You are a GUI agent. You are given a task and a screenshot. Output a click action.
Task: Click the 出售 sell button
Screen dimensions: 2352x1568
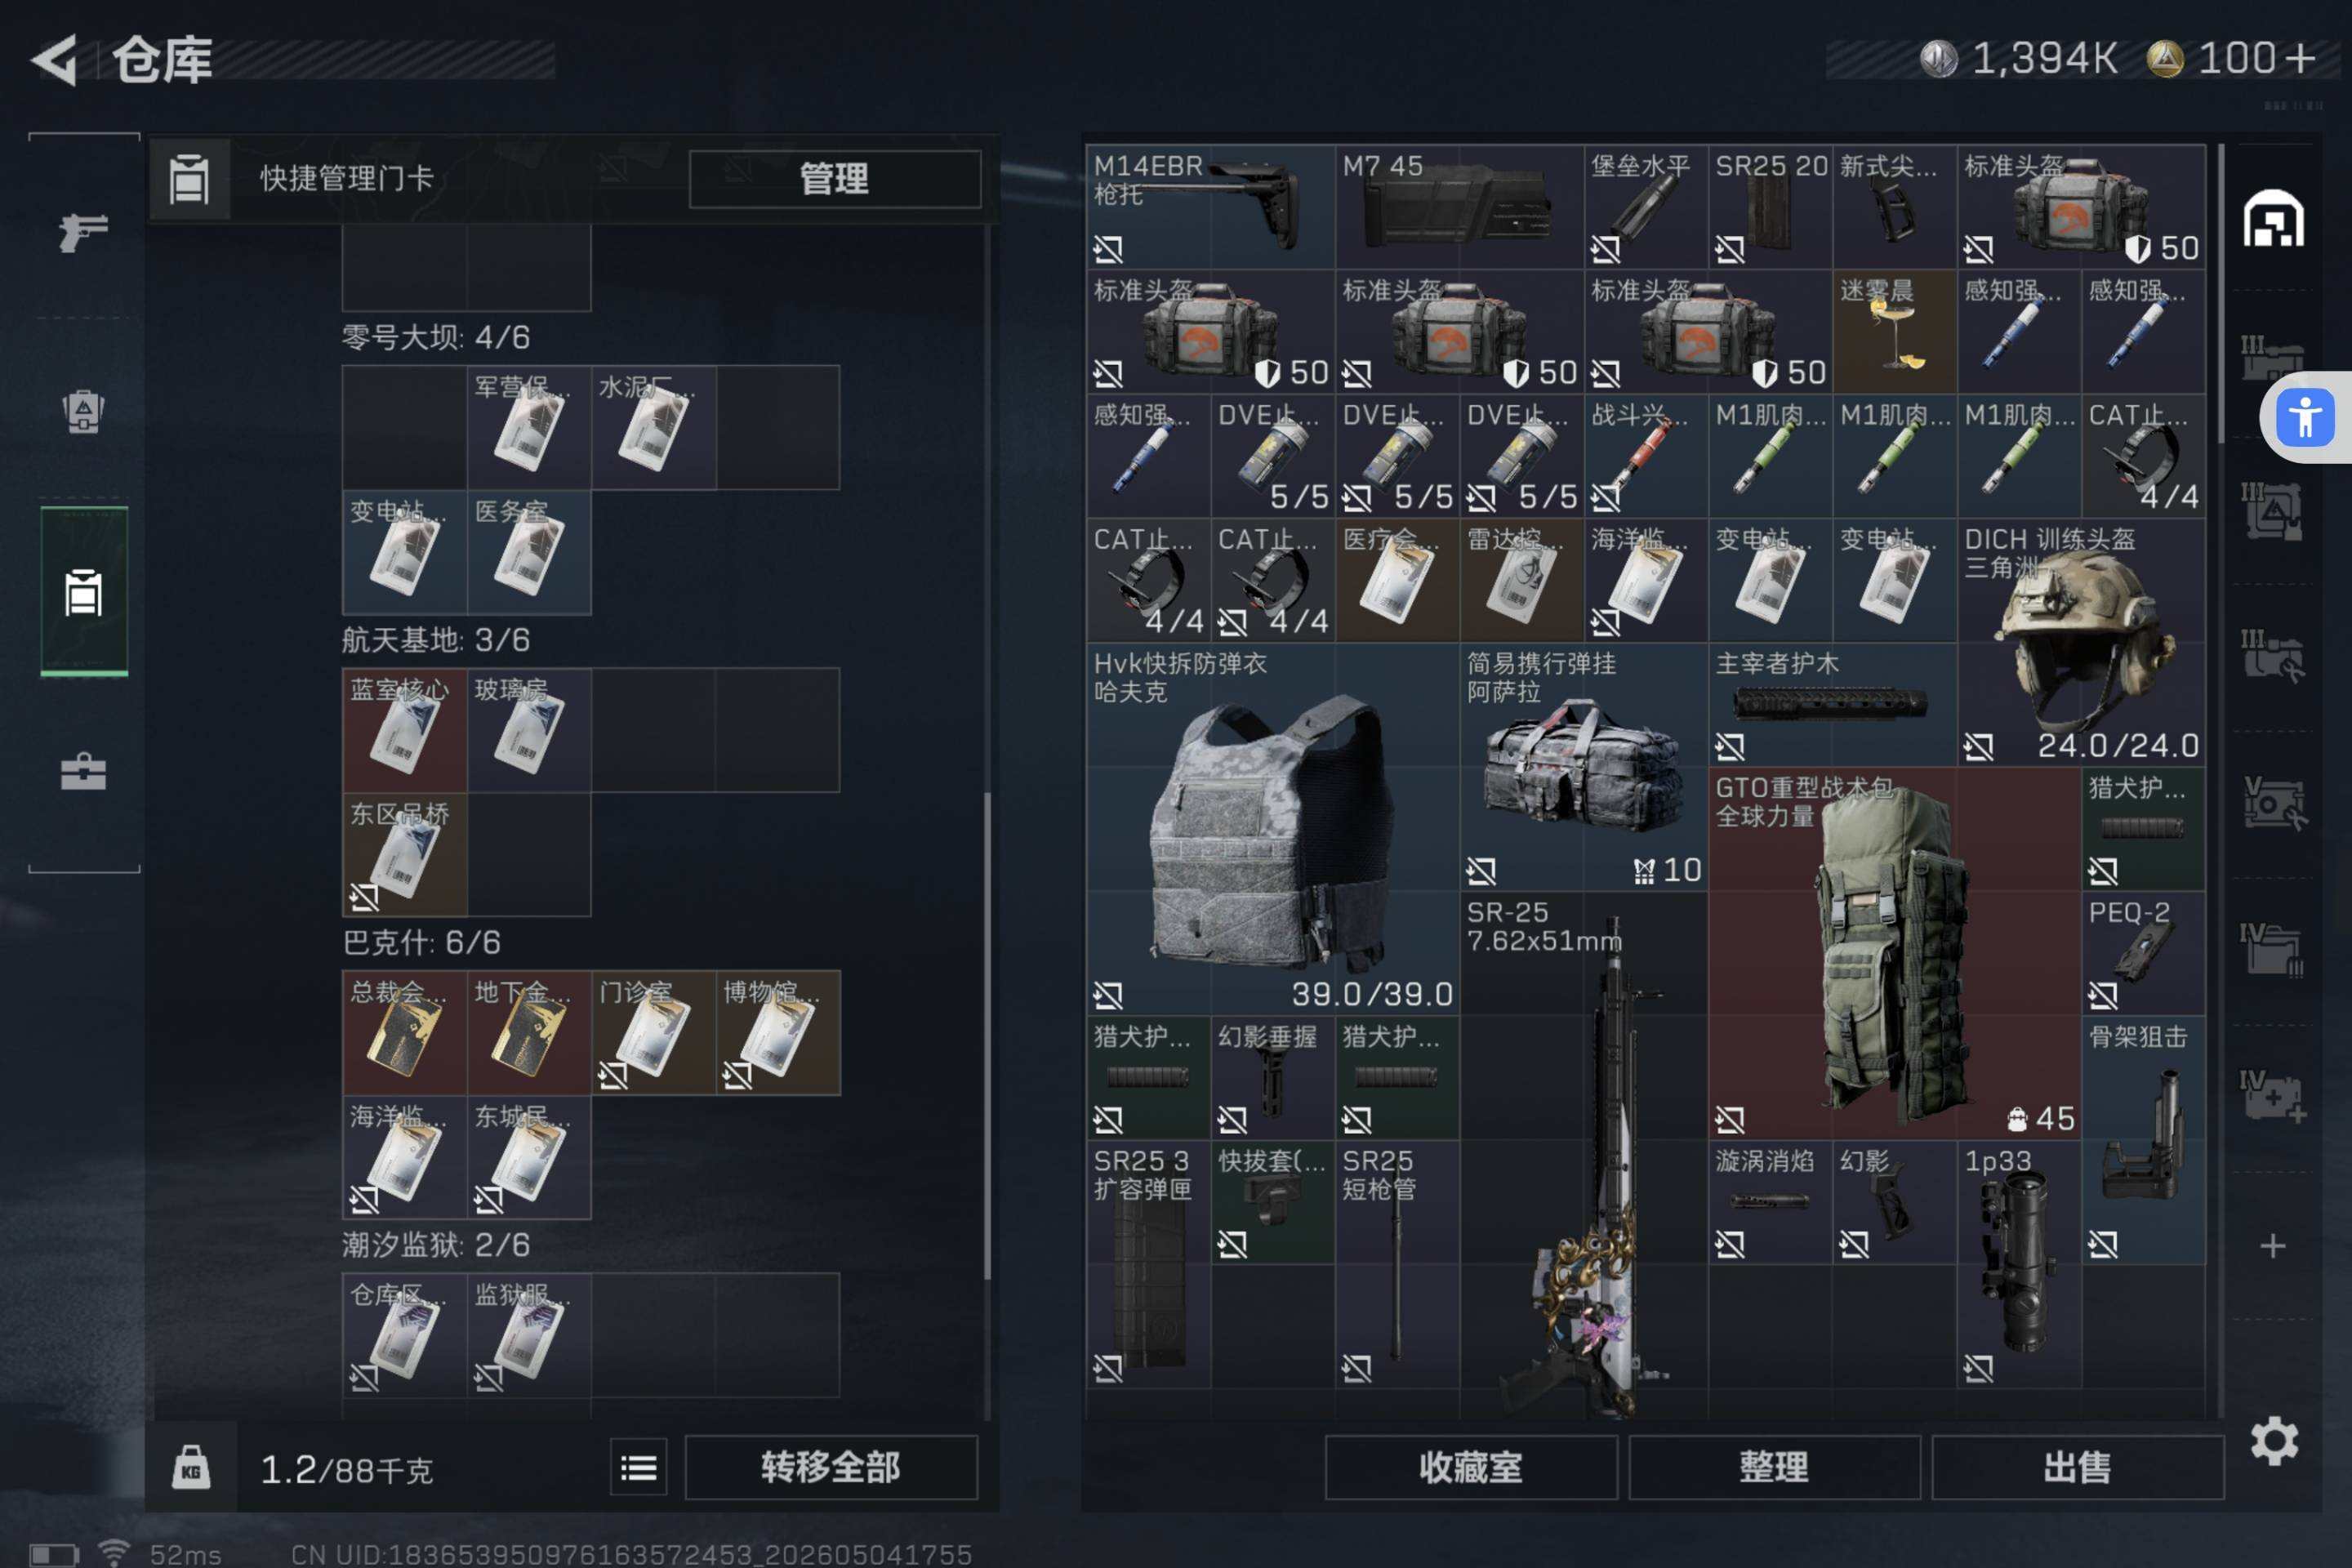click(2078, 1467)
